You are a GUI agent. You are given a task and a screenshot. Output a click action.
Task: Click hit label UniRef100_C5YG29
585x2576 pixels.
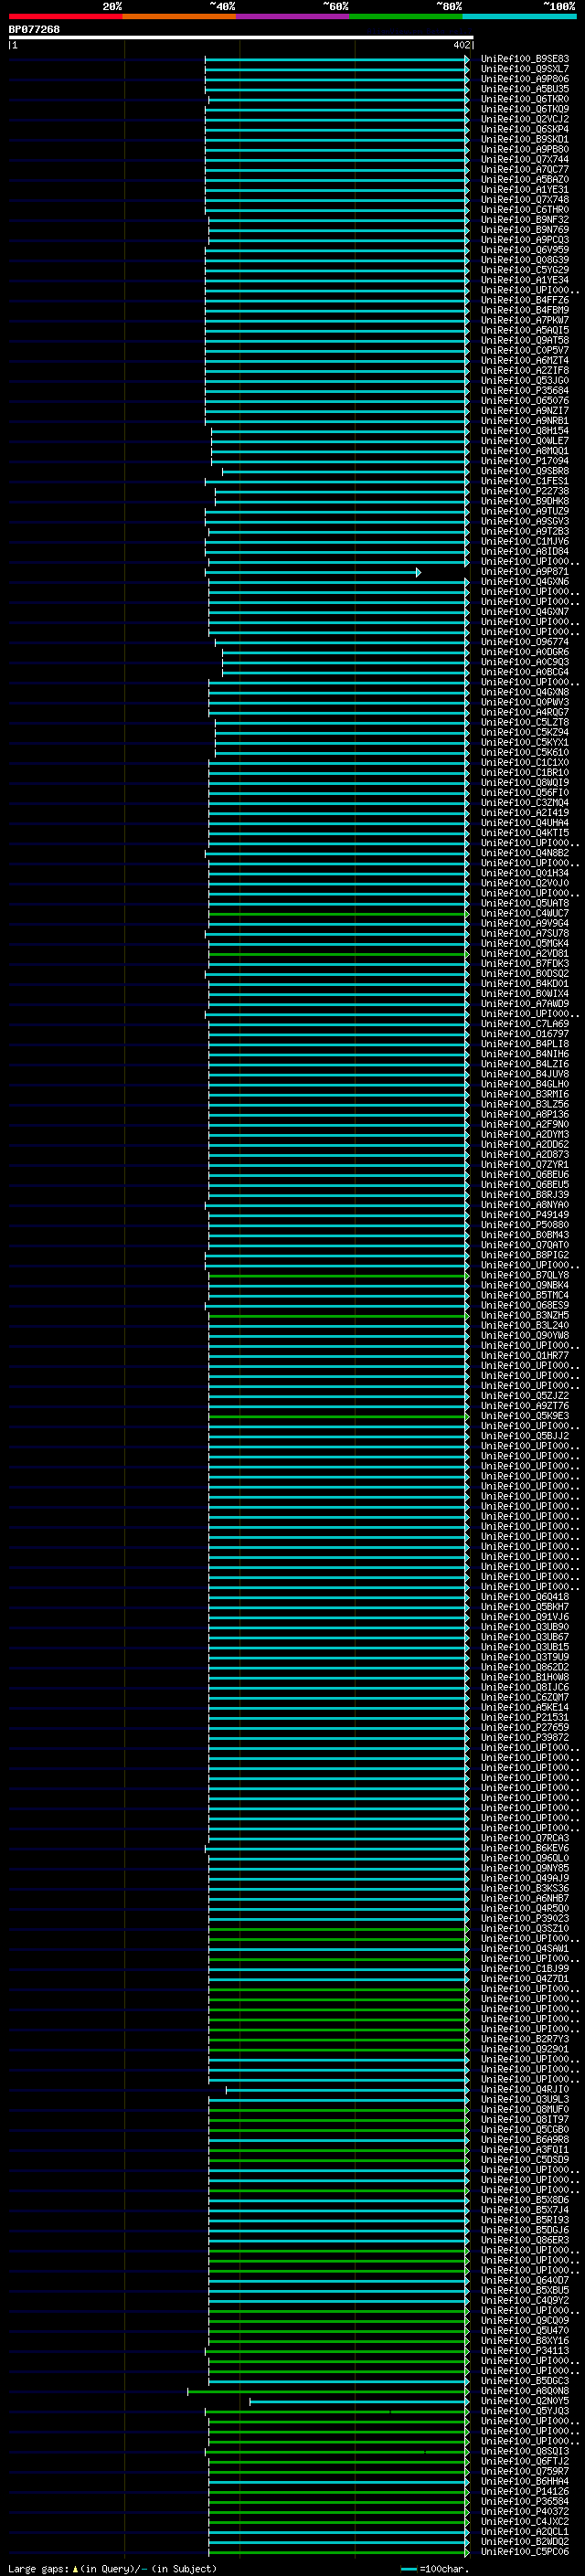point(525,270)
